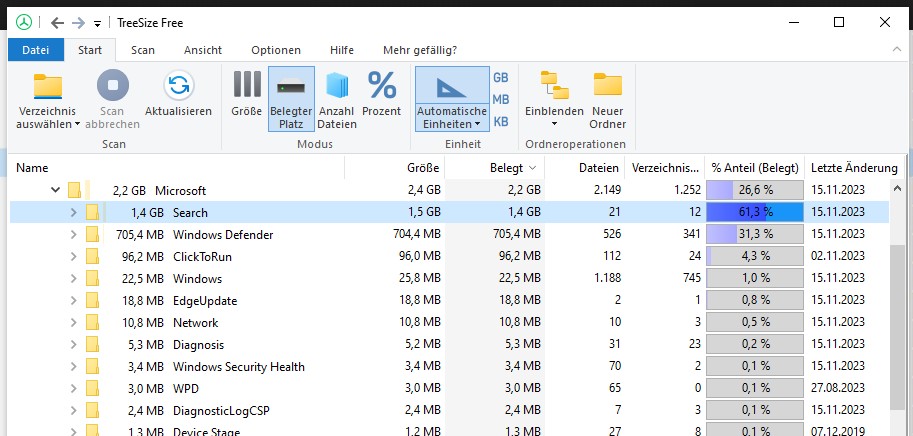This screenshot has width=913, height=436.
Task: Expand the WPD folder
Action: tap(73, 388)
